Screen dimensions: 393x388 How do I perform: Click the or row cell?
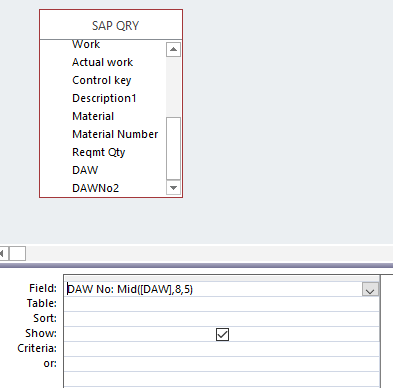pyautogui.click(x=222, y=364)
